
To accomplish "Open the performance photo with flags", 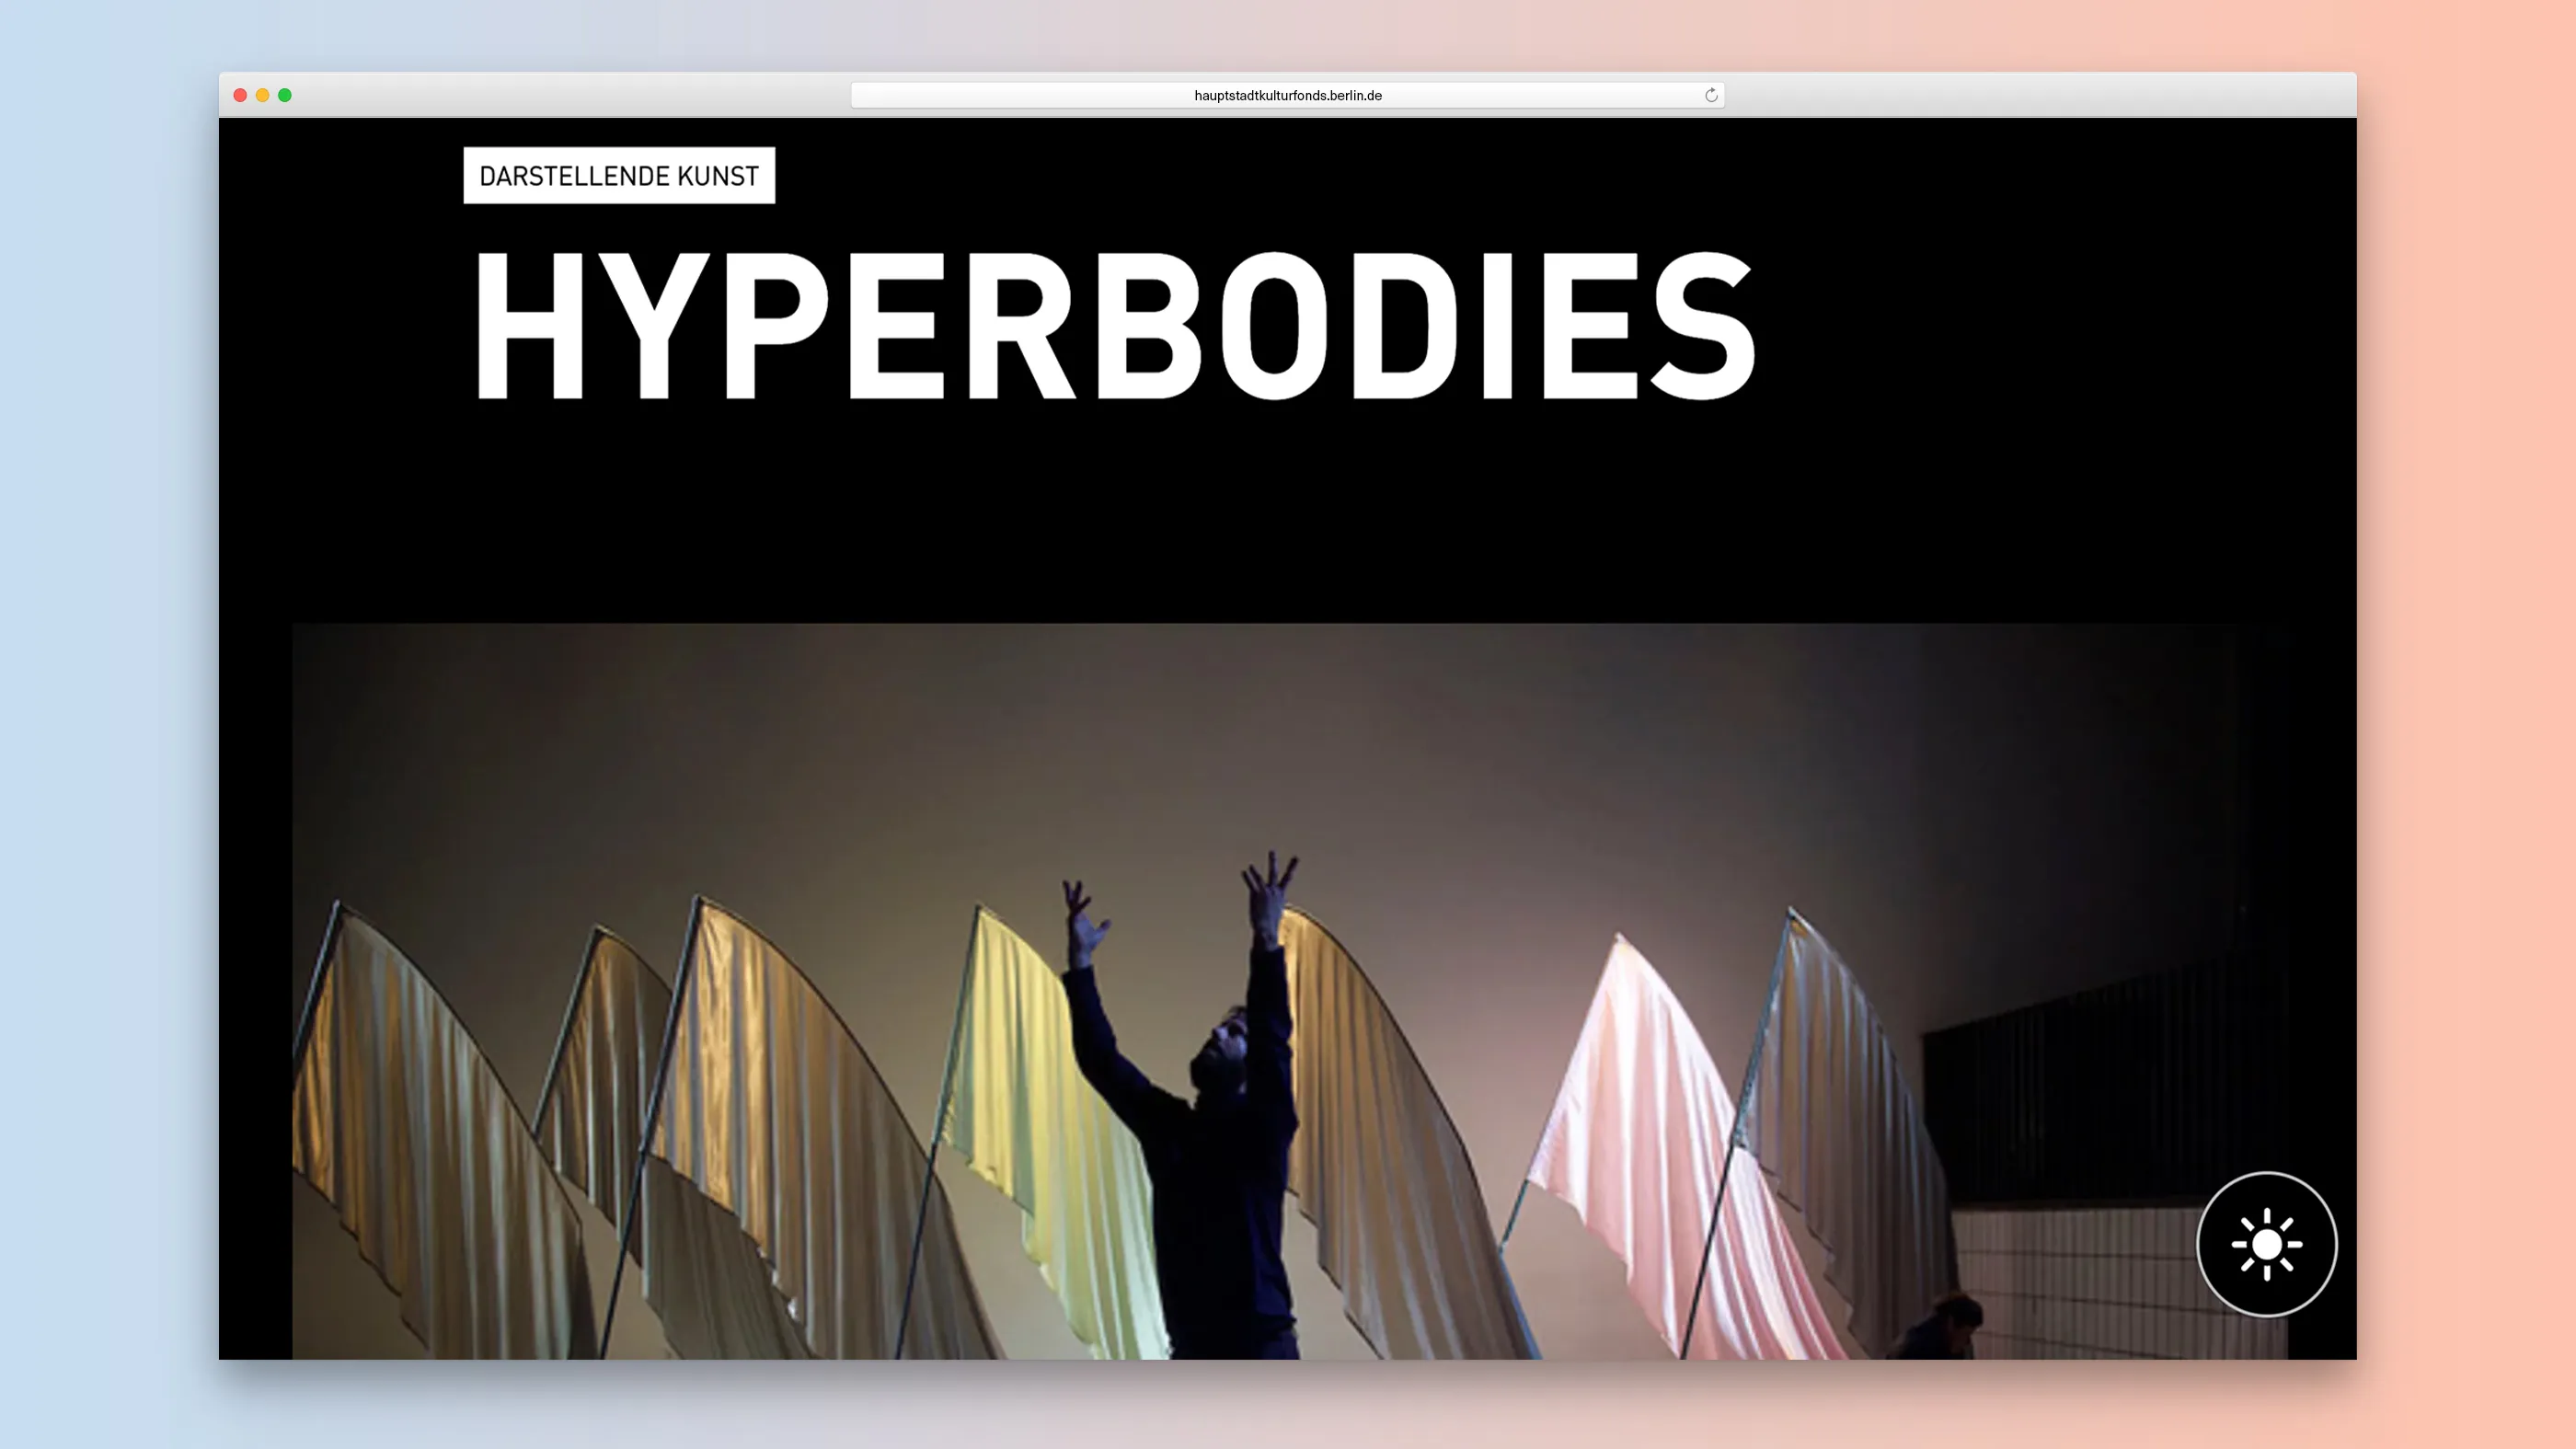I will [x=1289, y=991].
